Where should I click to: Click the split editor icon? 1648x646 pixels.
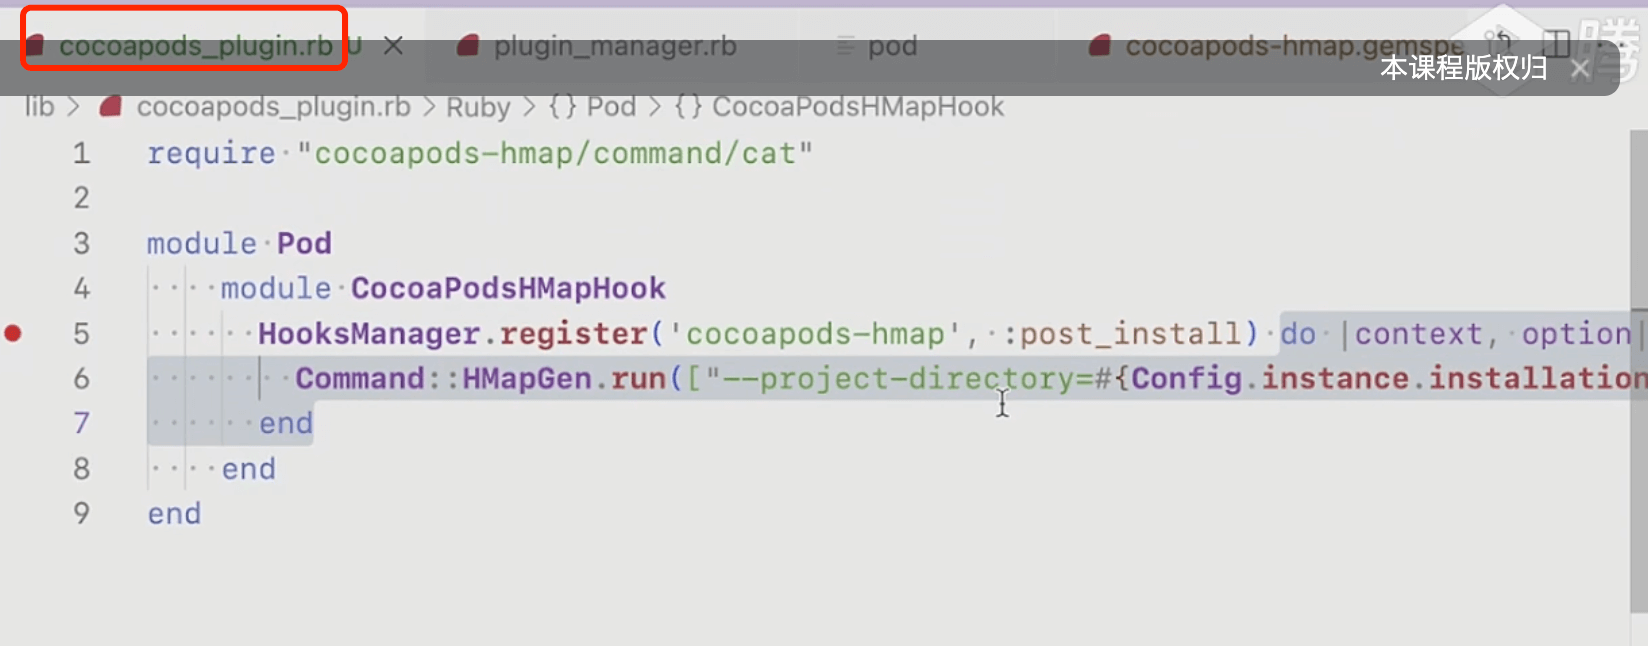tap(1556, 43)
